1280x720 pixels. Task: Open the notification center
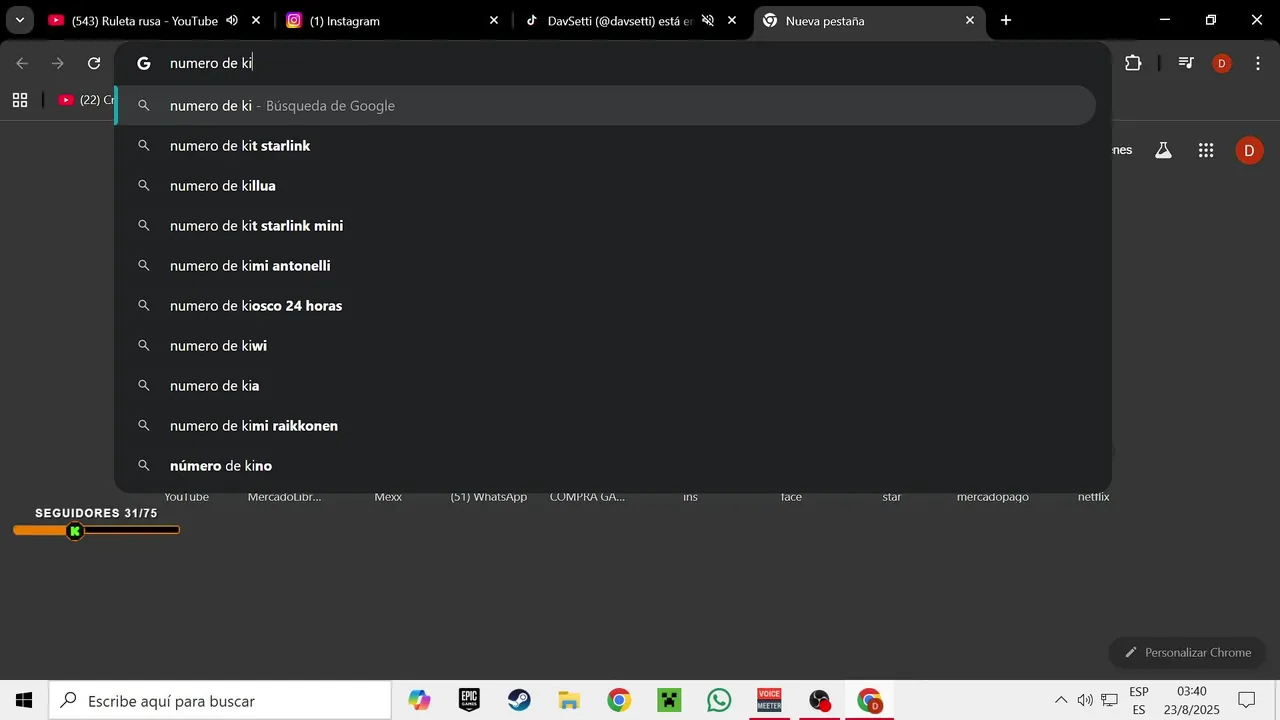click(x=1247, y=700)
